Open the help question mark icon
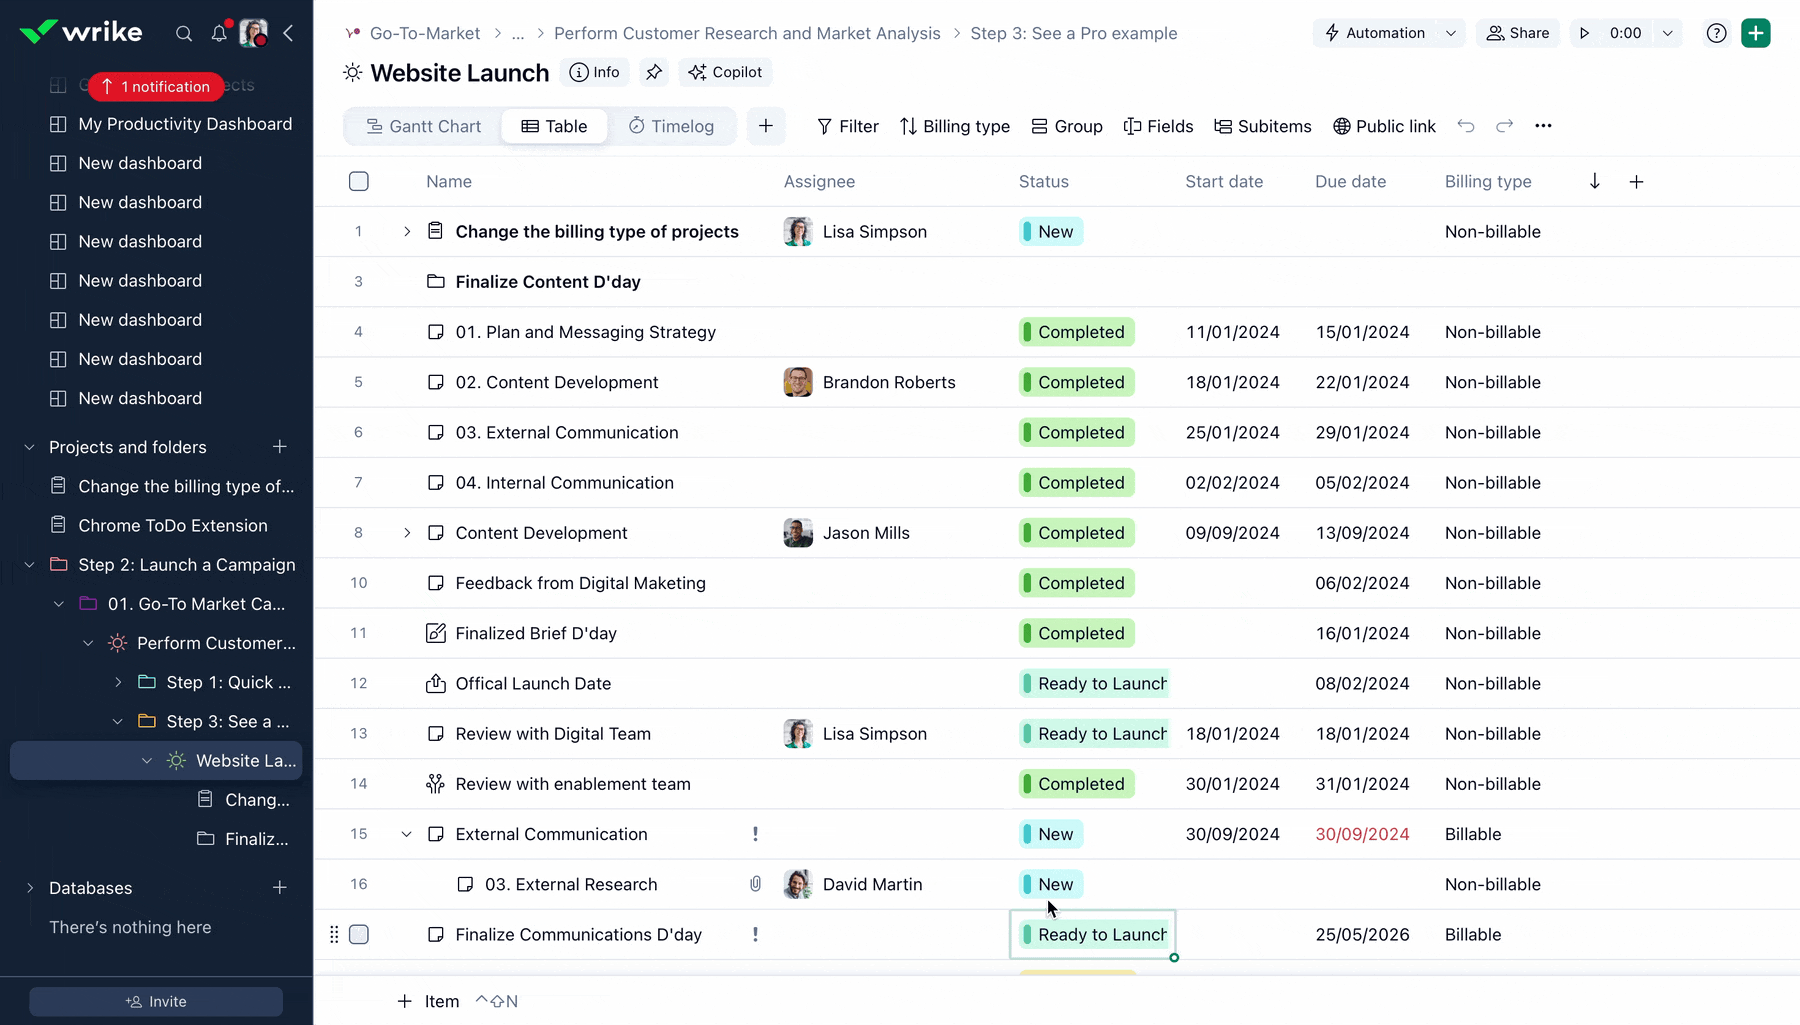Screen dimensions: 1800x1025 point(1716,33)
